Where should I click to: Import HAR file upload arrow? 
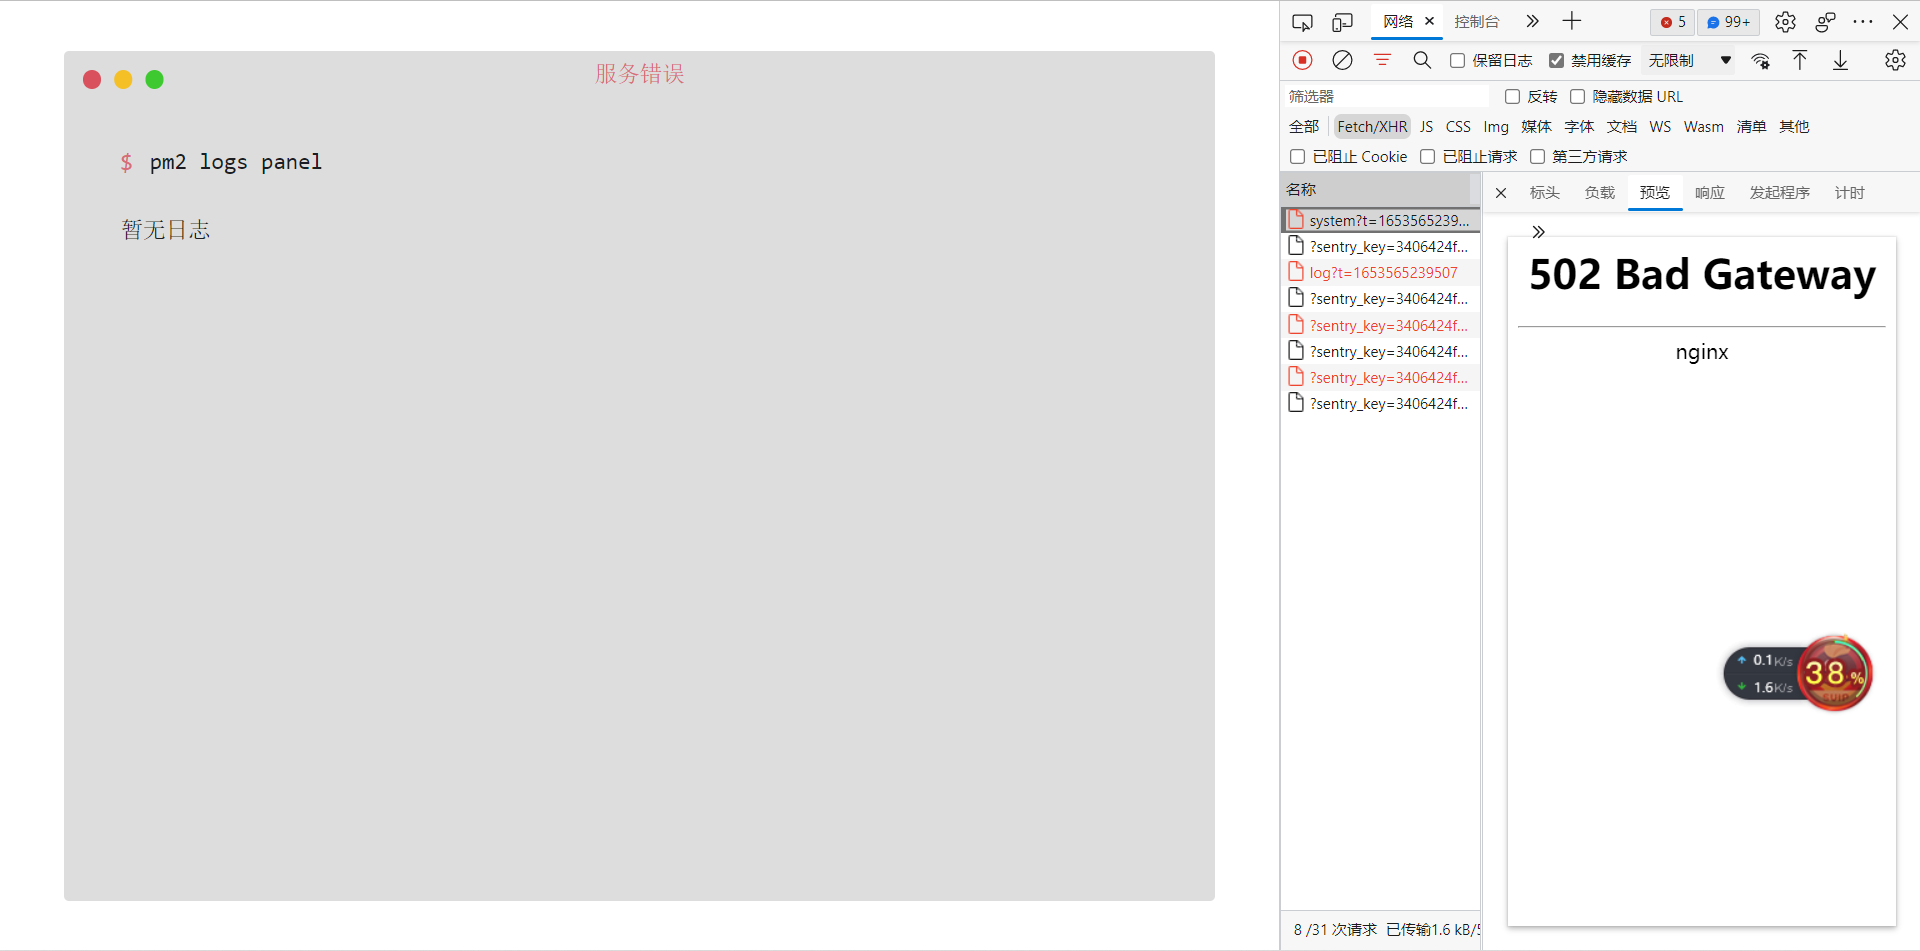click(x=1800, y=60)
